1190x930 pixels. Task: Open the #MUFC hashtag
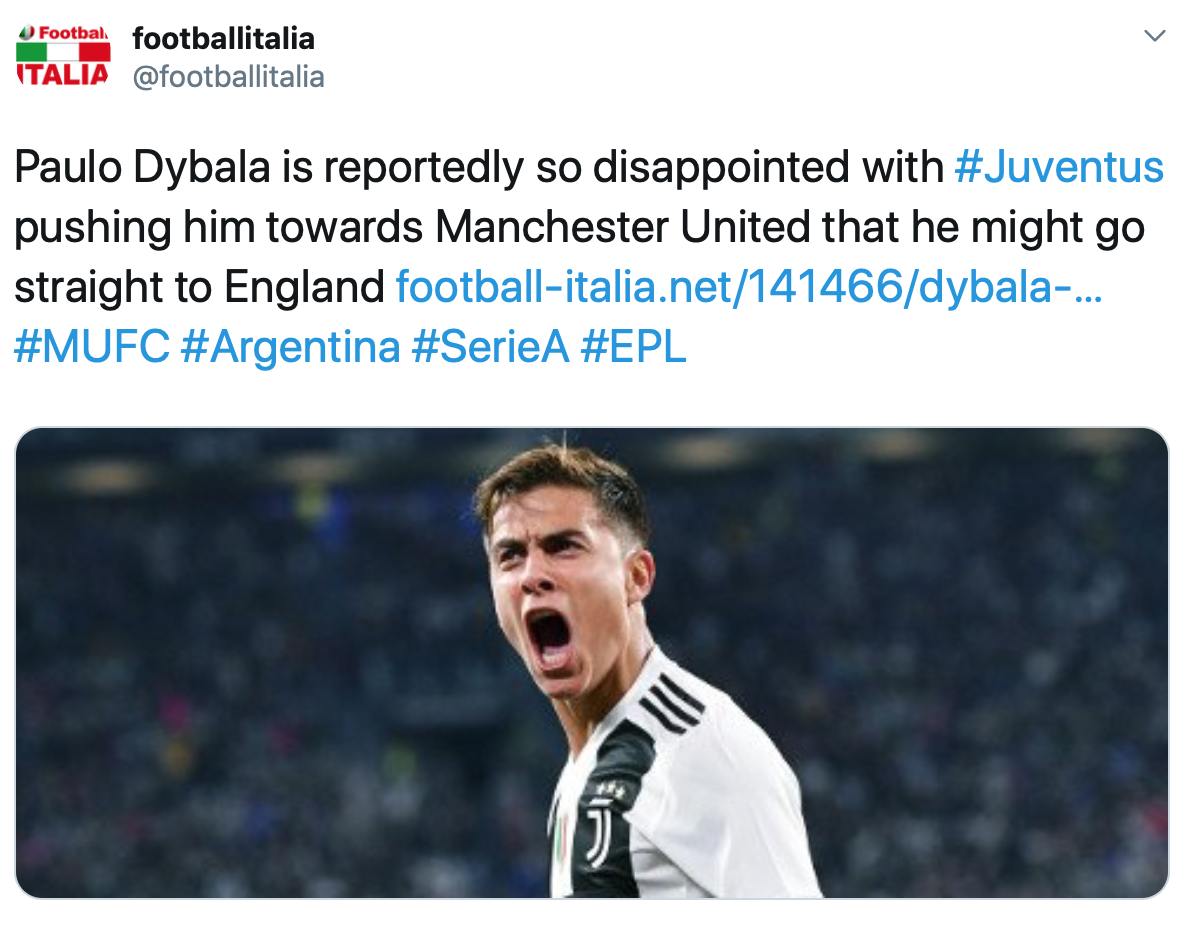pyautogui.click(x=92, y=347)
